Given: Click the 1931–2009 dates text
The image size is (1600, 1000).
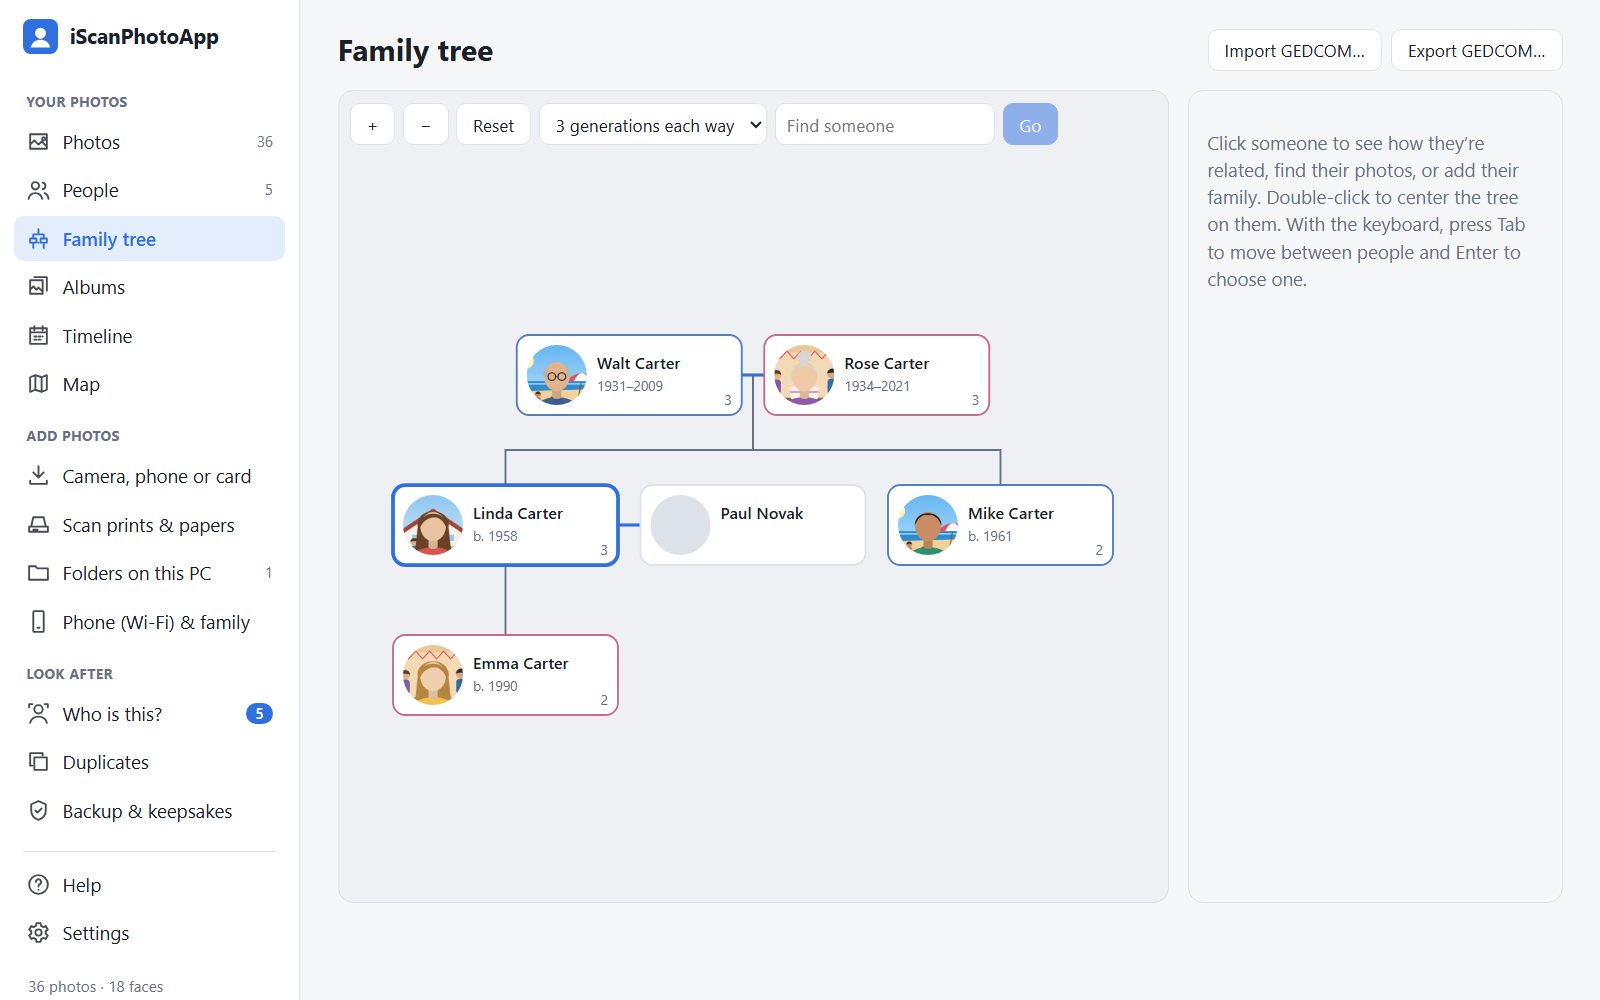Looking at the screenshot, I should [630, 386].
